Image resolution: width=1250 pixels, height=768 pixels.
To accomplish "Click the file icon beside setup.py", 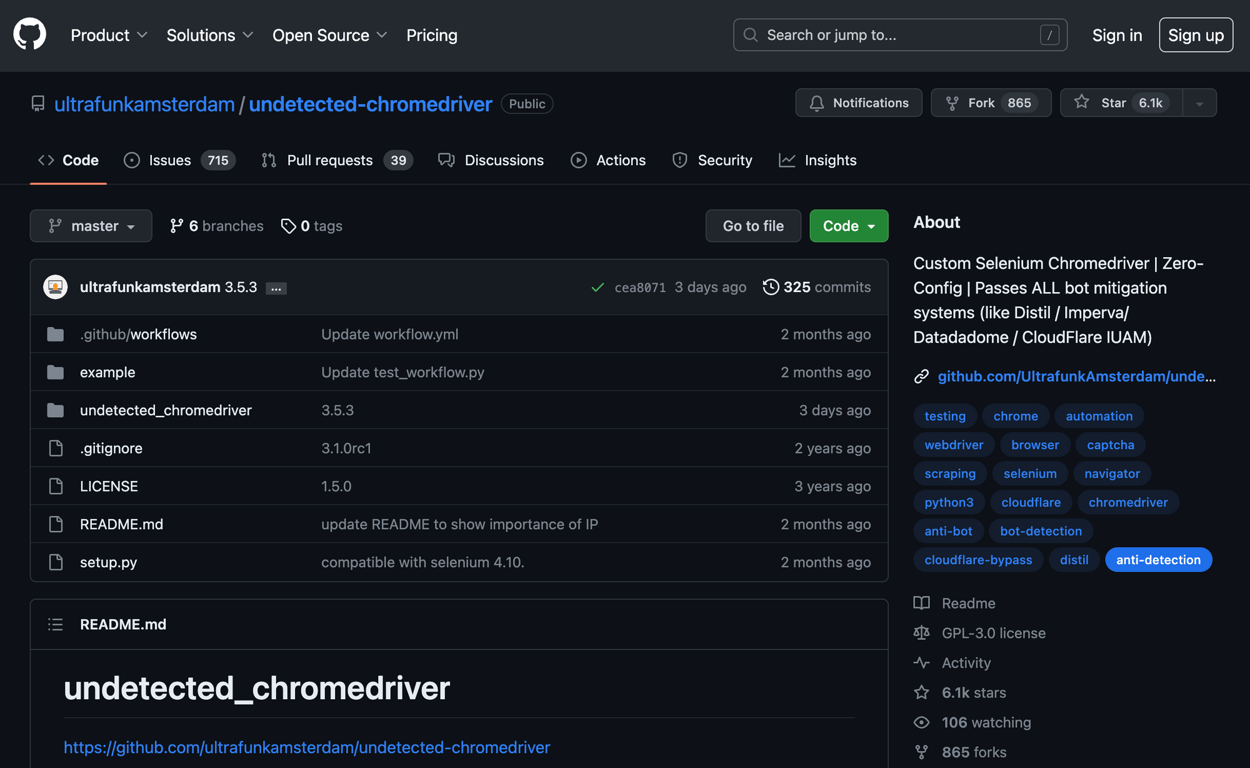I will [x=56, y=562].
